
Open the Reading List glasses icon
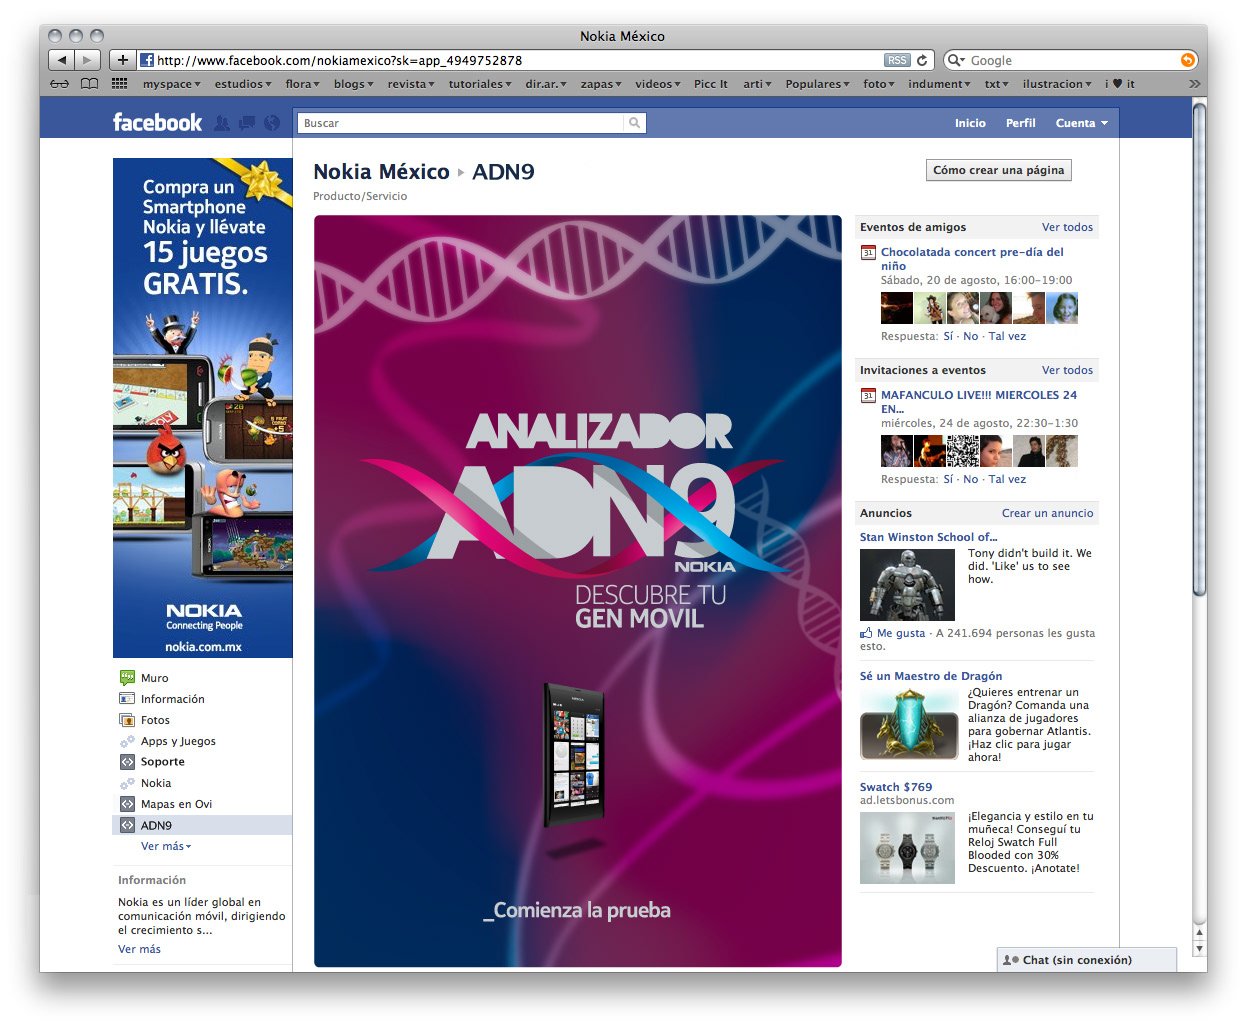pos(60,84)
